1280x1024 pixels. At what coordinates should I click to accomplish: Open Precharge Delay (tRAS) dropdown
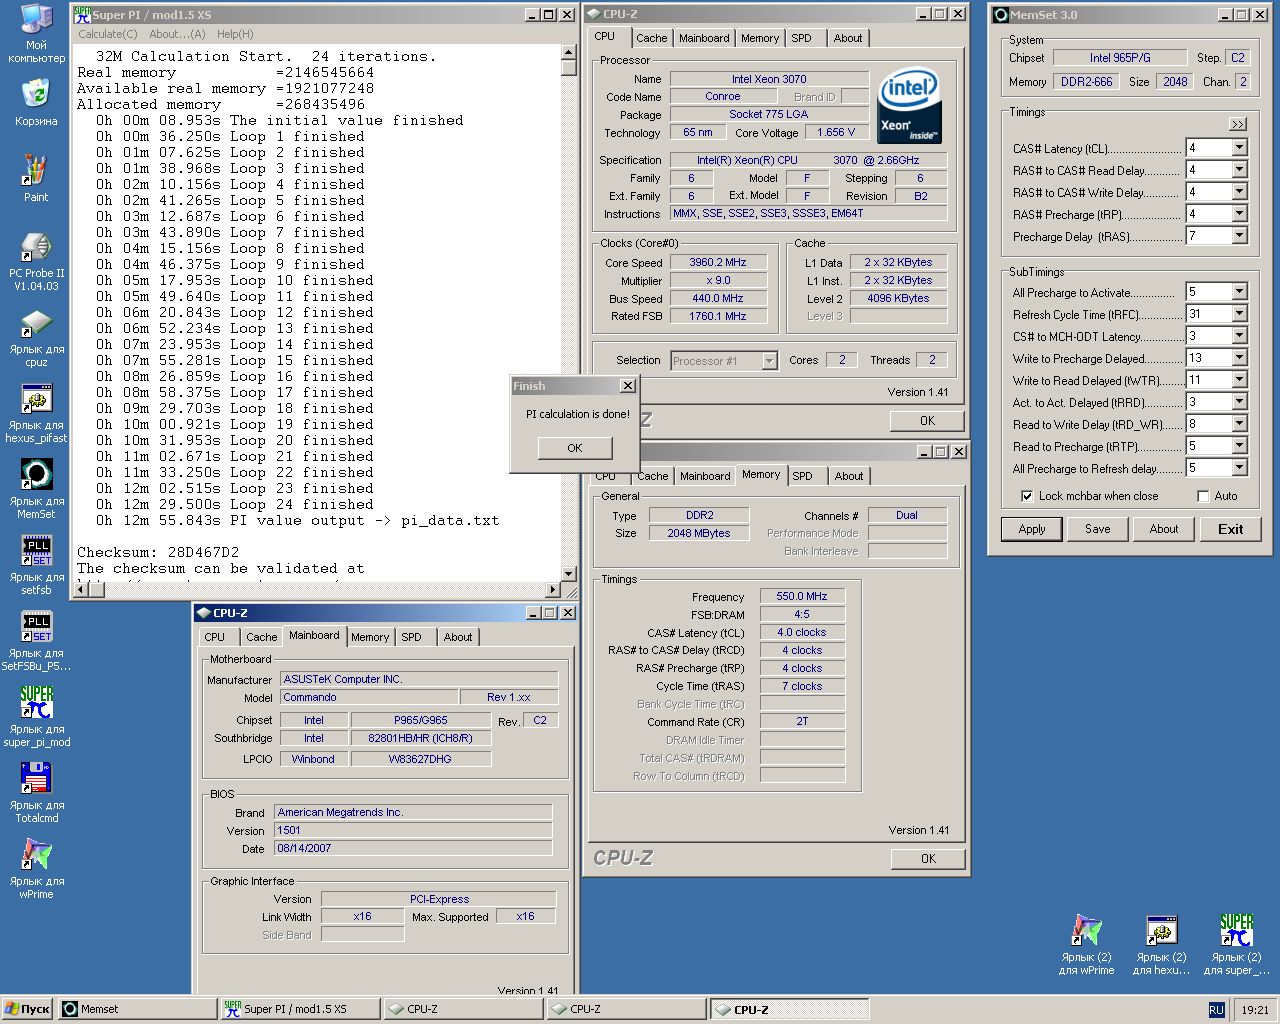(1240, 236)
